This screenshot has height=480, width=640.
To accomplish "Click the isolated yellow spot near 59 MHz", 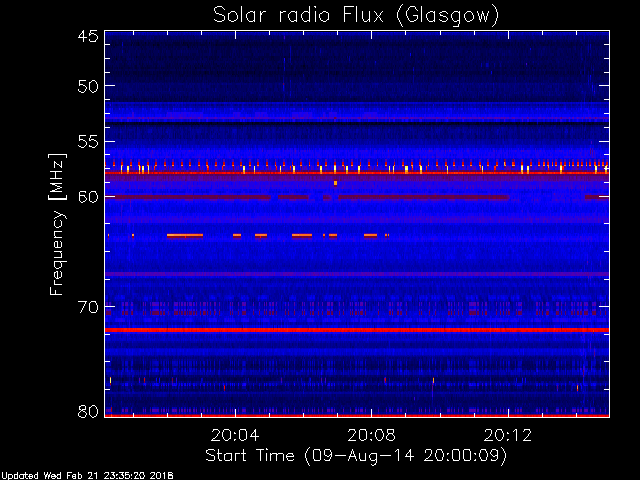I will click(336, 183).
